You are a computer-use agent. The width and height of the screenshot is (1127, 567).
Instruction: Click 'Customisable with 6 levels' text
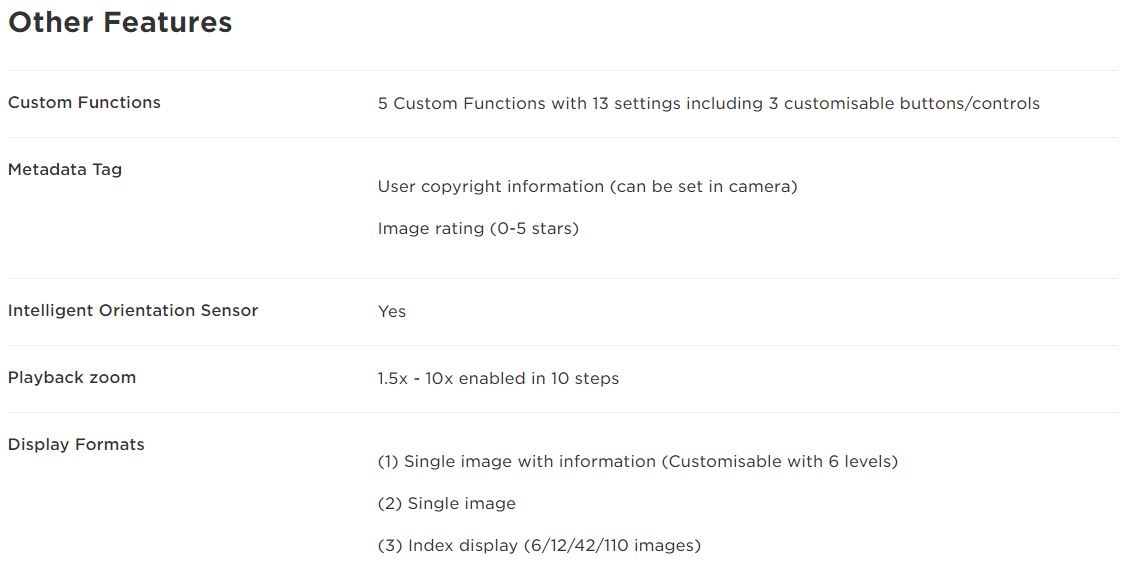point(779,461)
